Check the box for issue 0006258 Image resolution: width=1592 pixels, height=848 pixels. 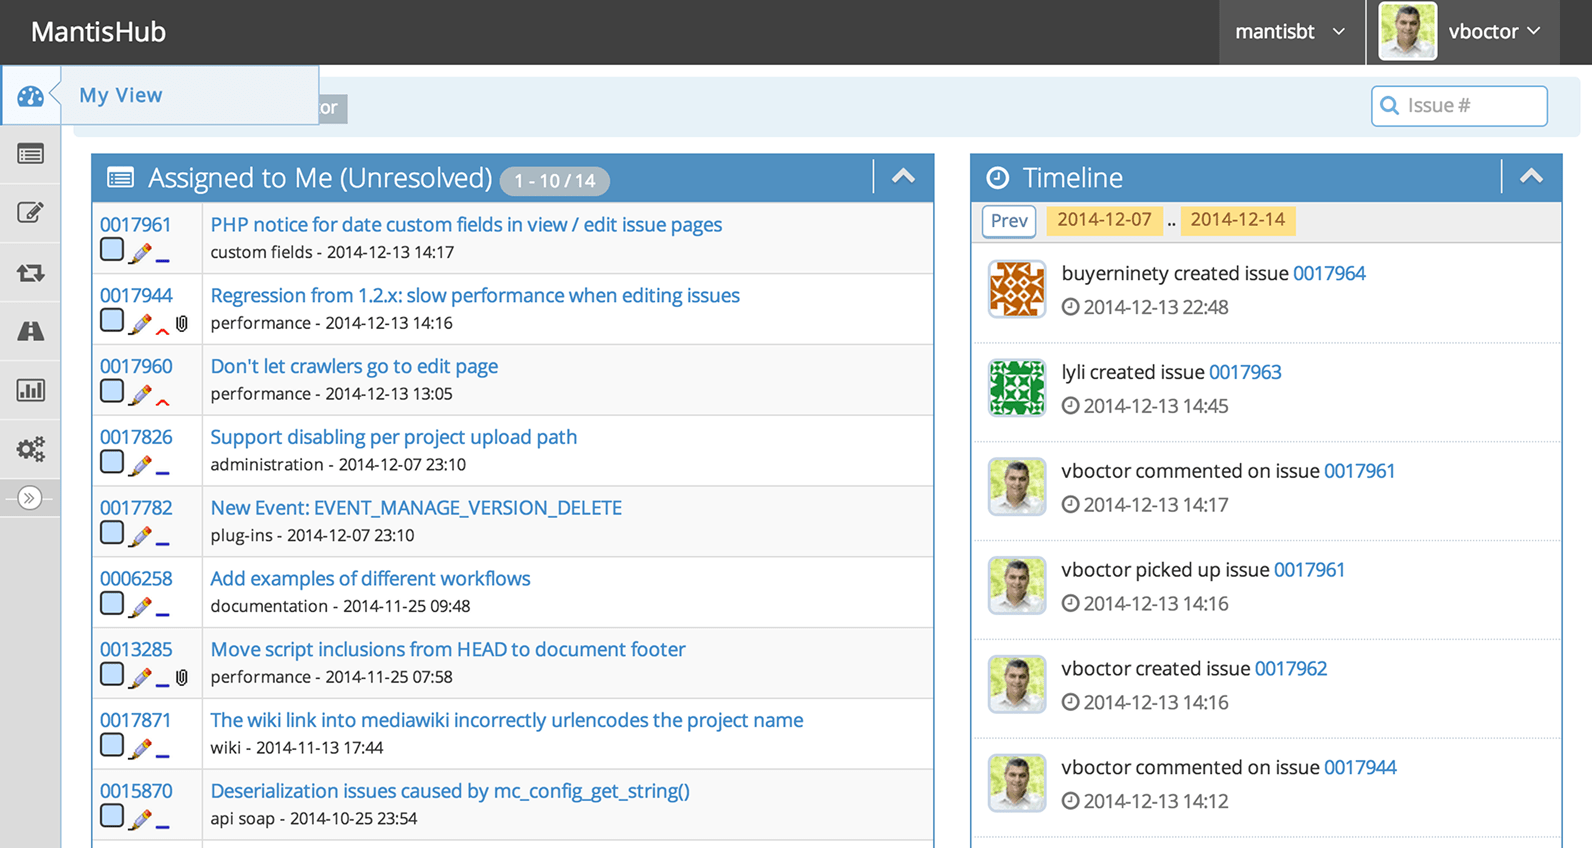[x=112, y=604]
